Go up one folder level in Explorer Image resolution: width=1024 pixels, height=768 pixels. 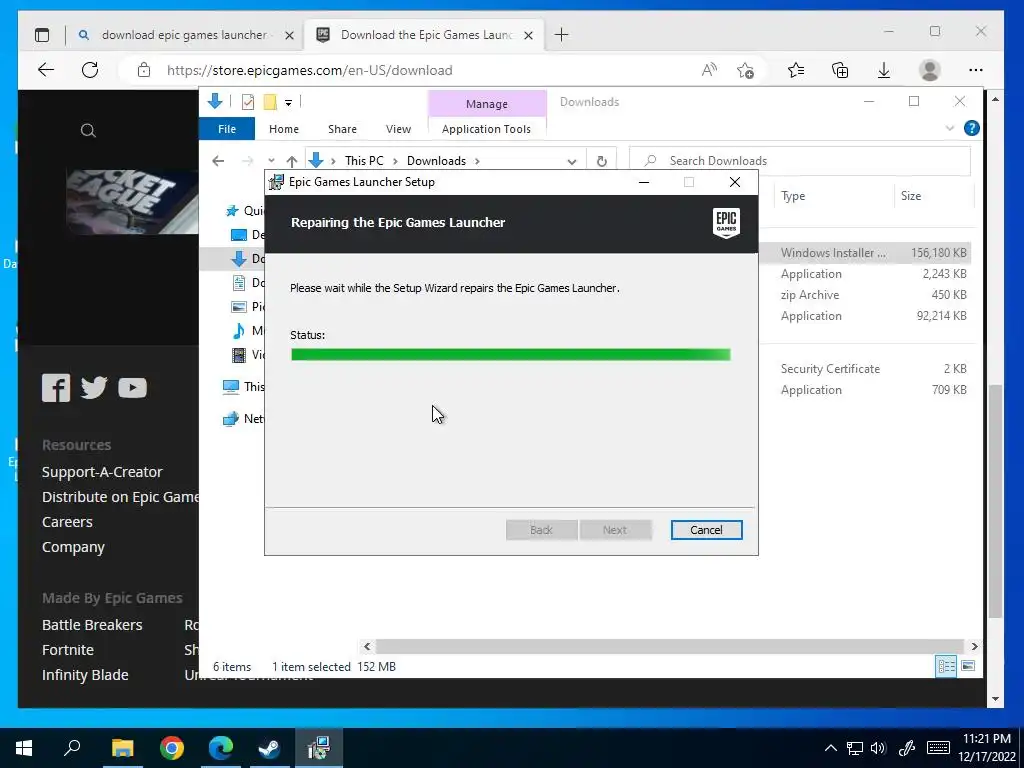292,161
